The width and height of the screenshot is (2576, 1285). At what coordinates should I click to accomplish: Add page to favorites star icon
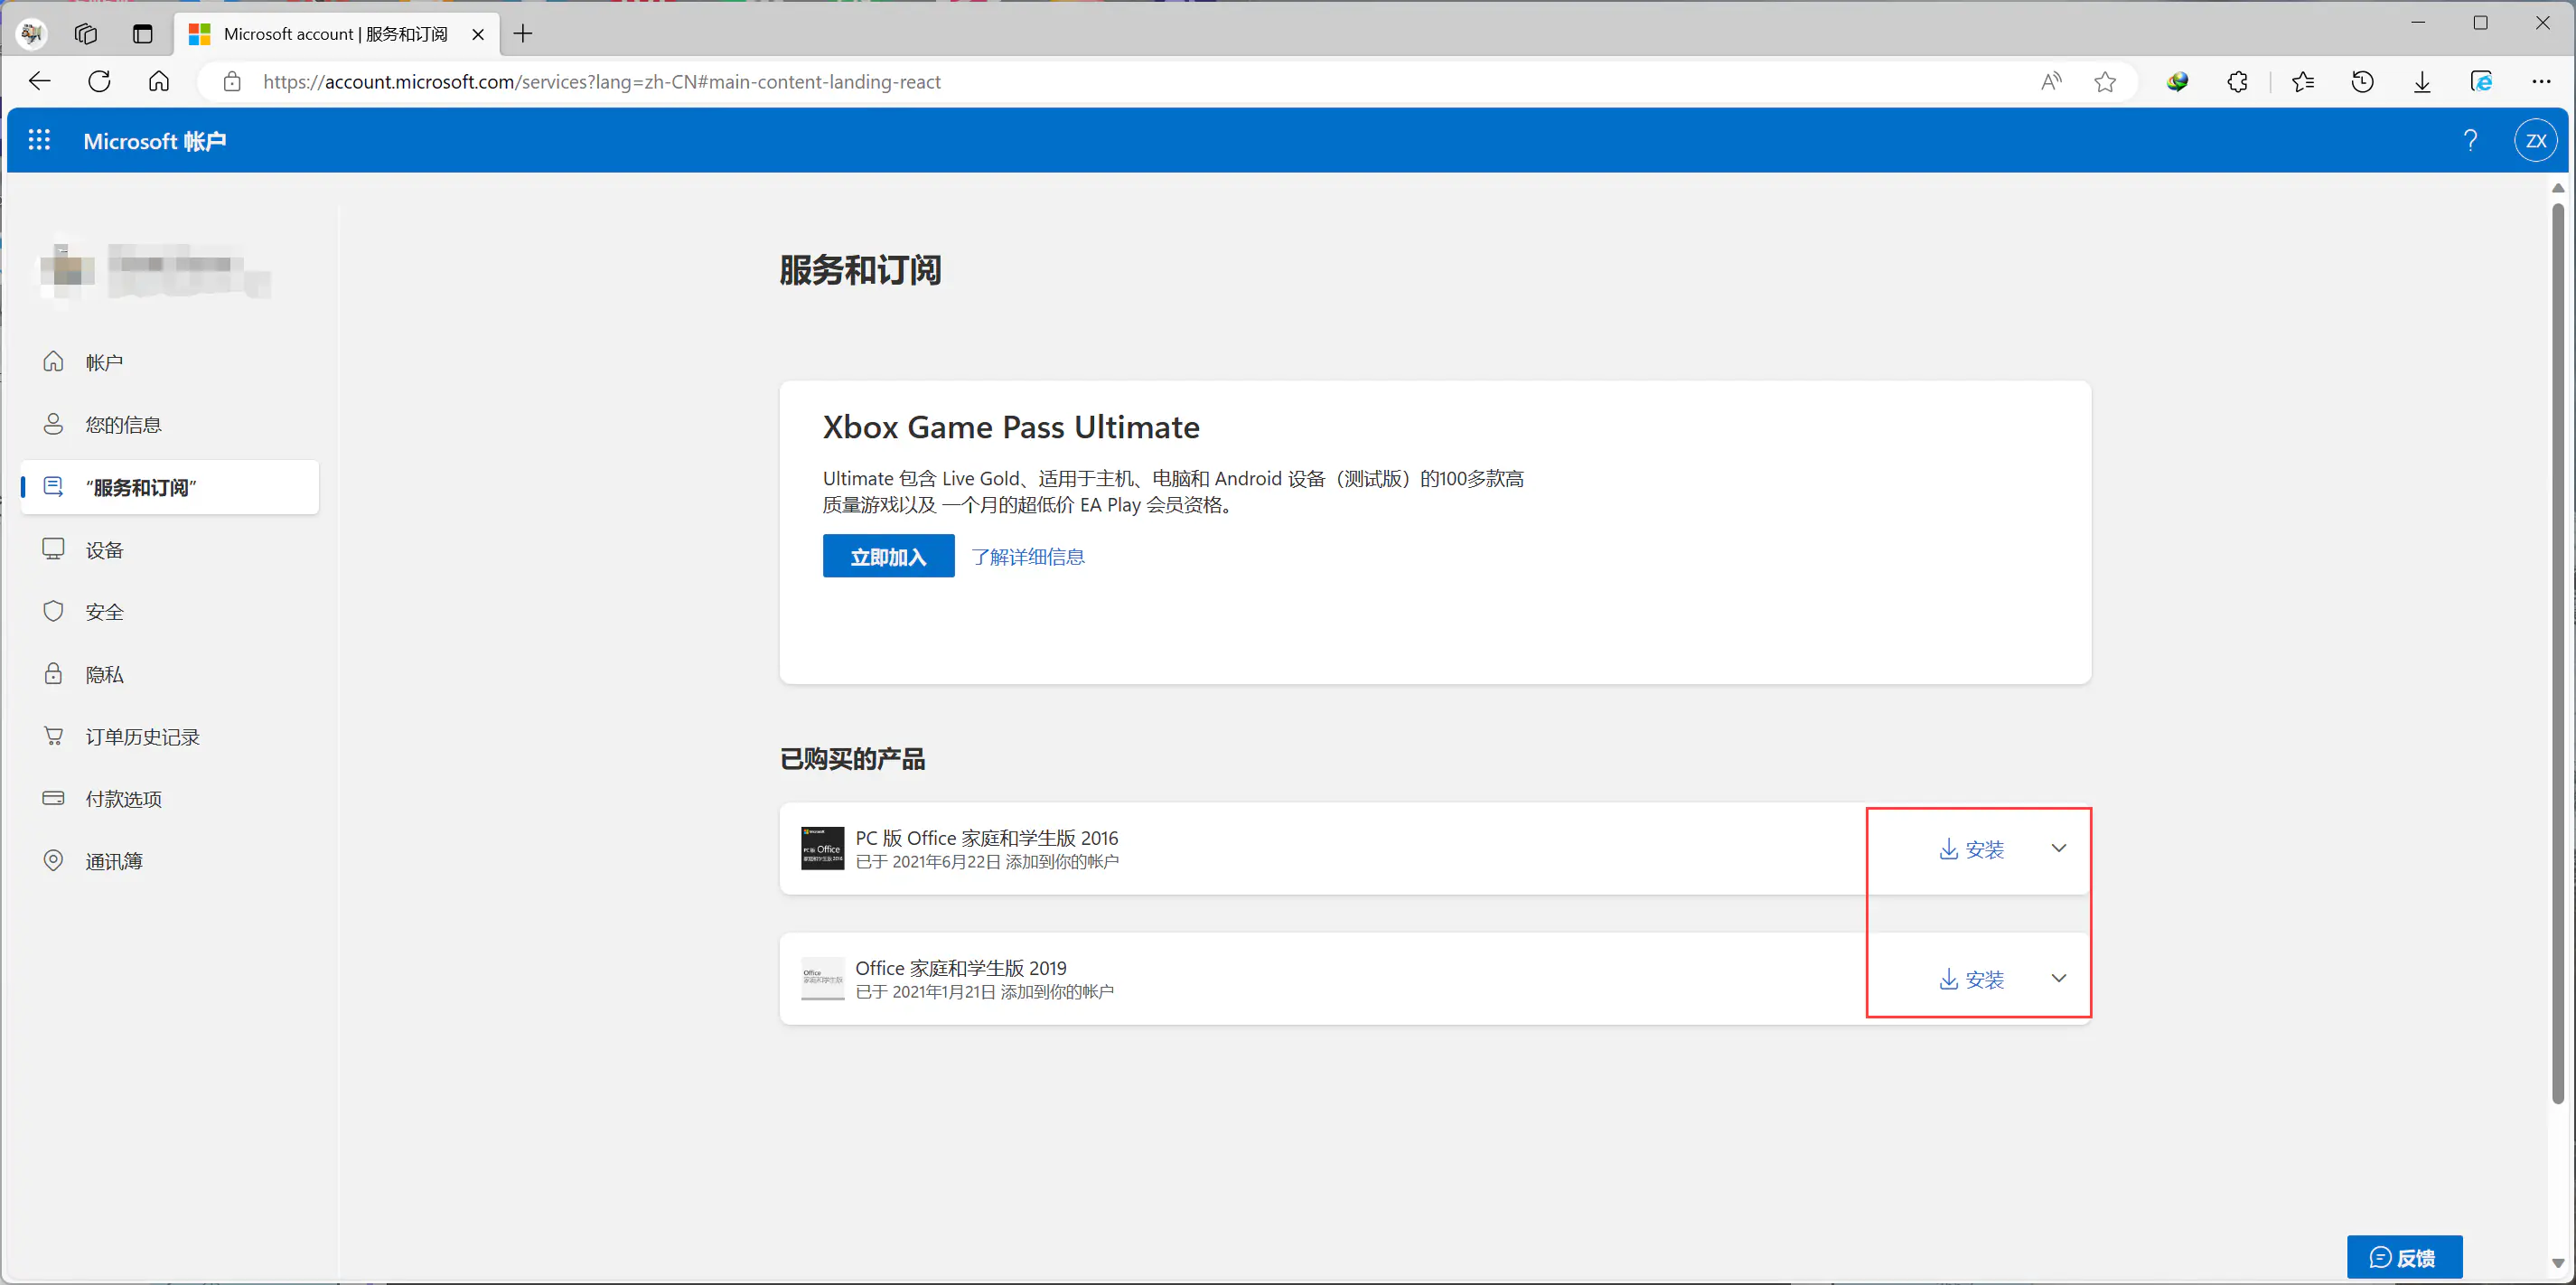[x=2105, y=82]
